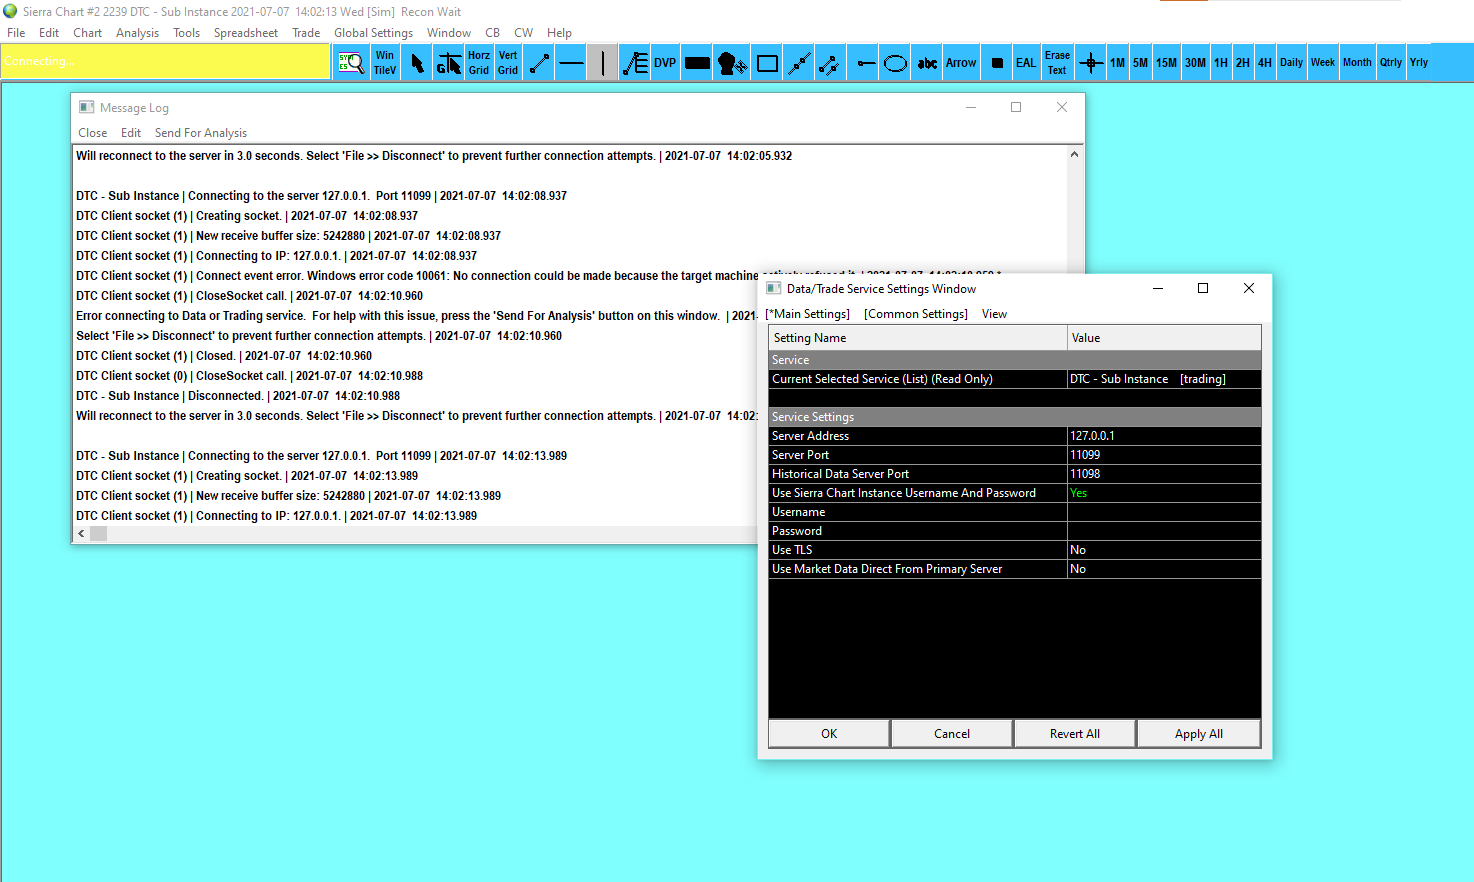1474x882 pixels.
Task: Switch to the Month timeframe
Action: click(x=1357, y=63)
